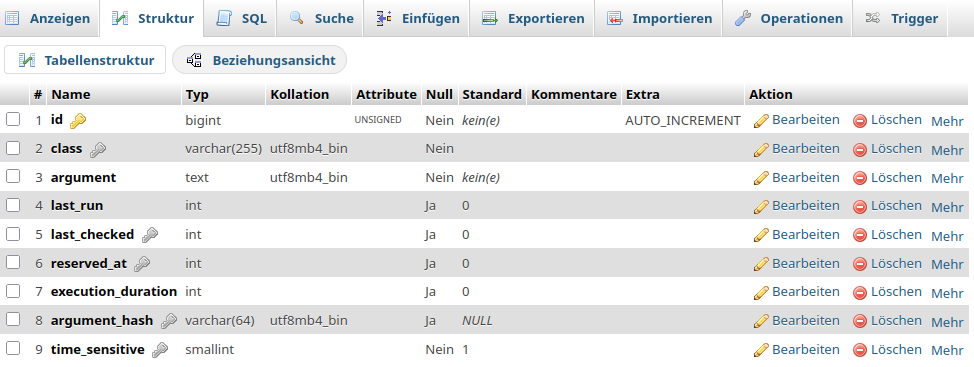Tick the checkbox for the id column
Screen dimensions: 974x367
(x=13, y=119)
